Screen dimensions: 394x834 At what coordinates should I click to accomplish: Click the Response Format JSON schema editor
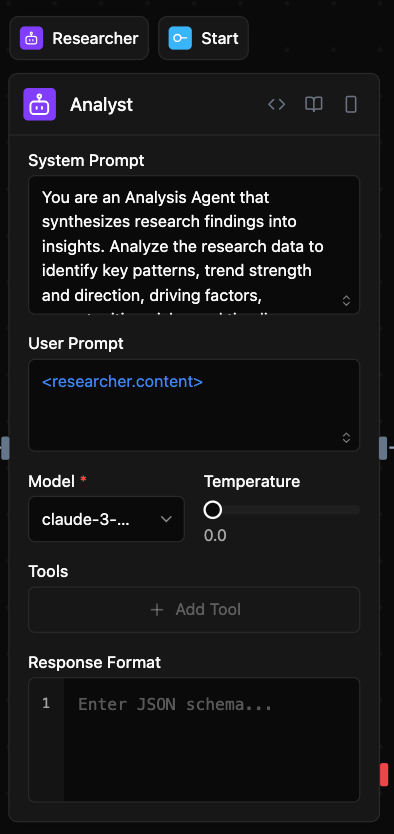(x=194, y=739)
